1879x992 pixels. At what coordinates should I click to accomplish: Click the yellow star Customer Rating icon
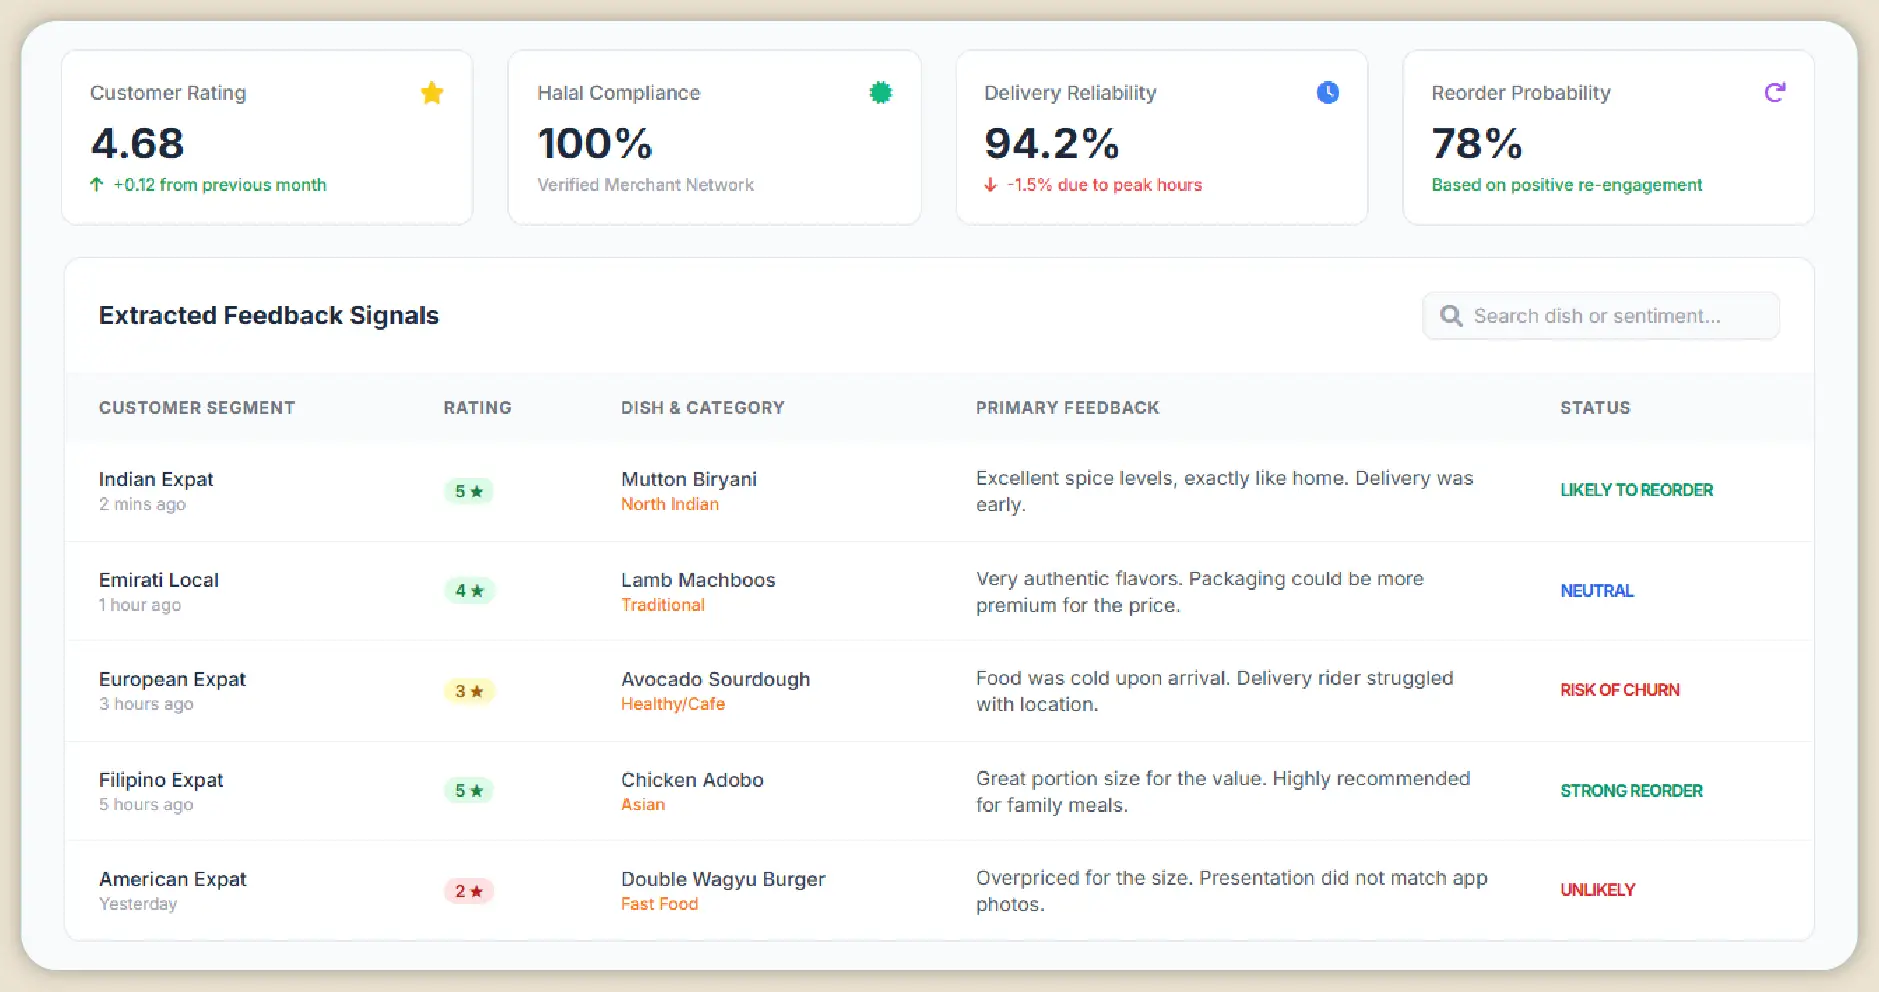tap(432, 93)
